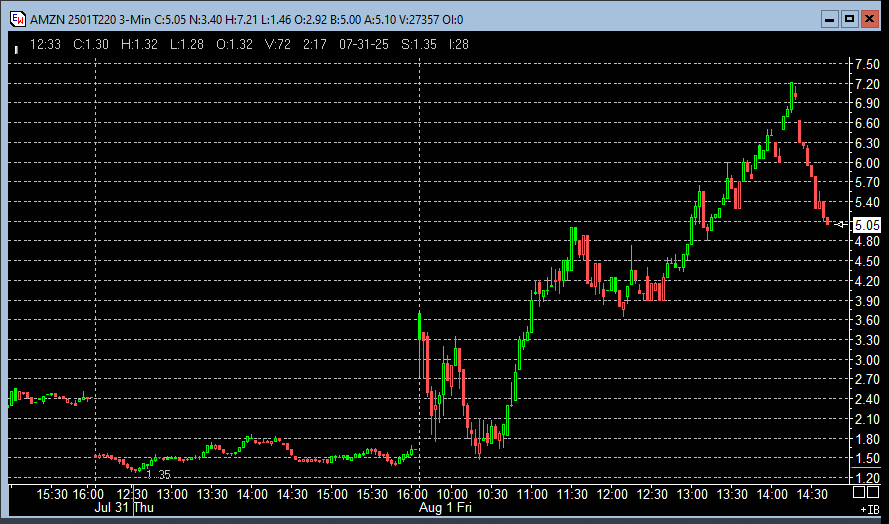
Task: Click the small cursor marker left of 12:33
Action: tap(16, 50)
